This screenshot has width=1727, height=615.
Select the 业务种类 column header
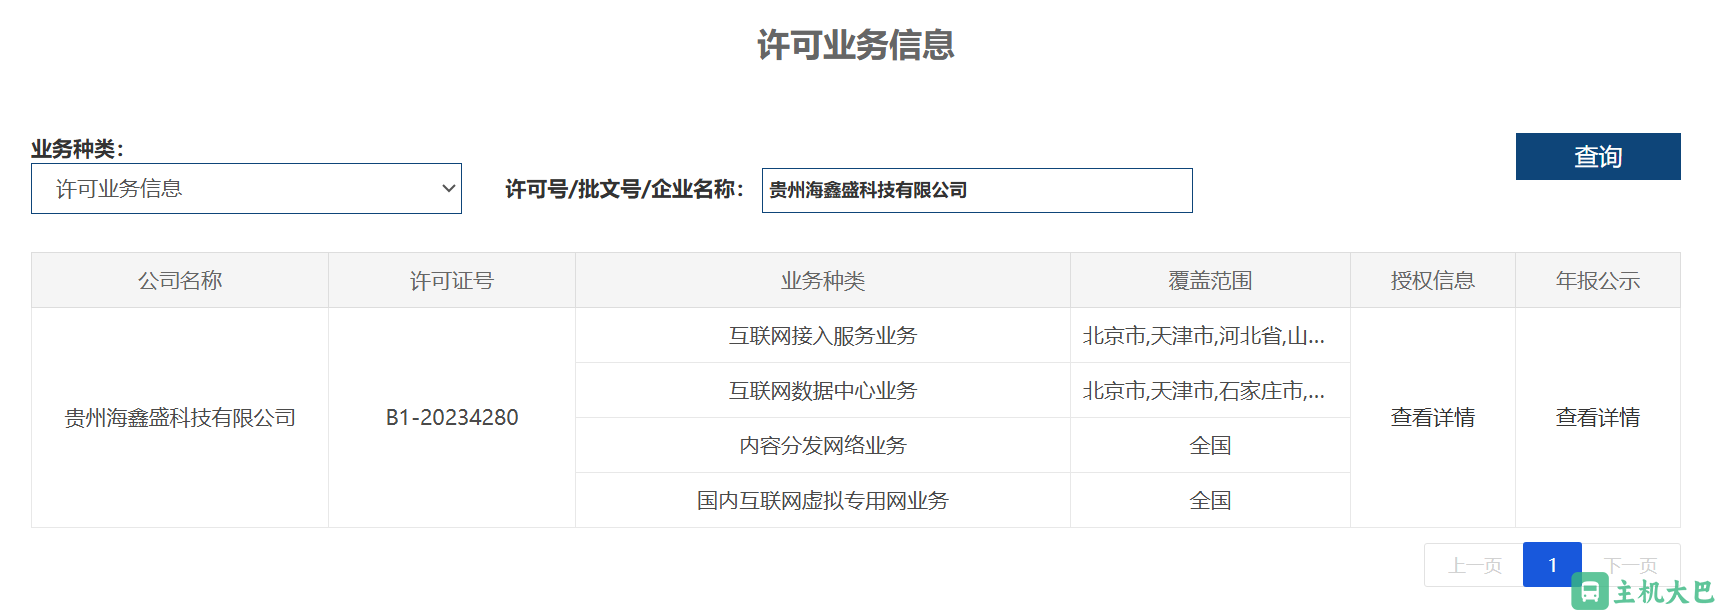[822, 281]
